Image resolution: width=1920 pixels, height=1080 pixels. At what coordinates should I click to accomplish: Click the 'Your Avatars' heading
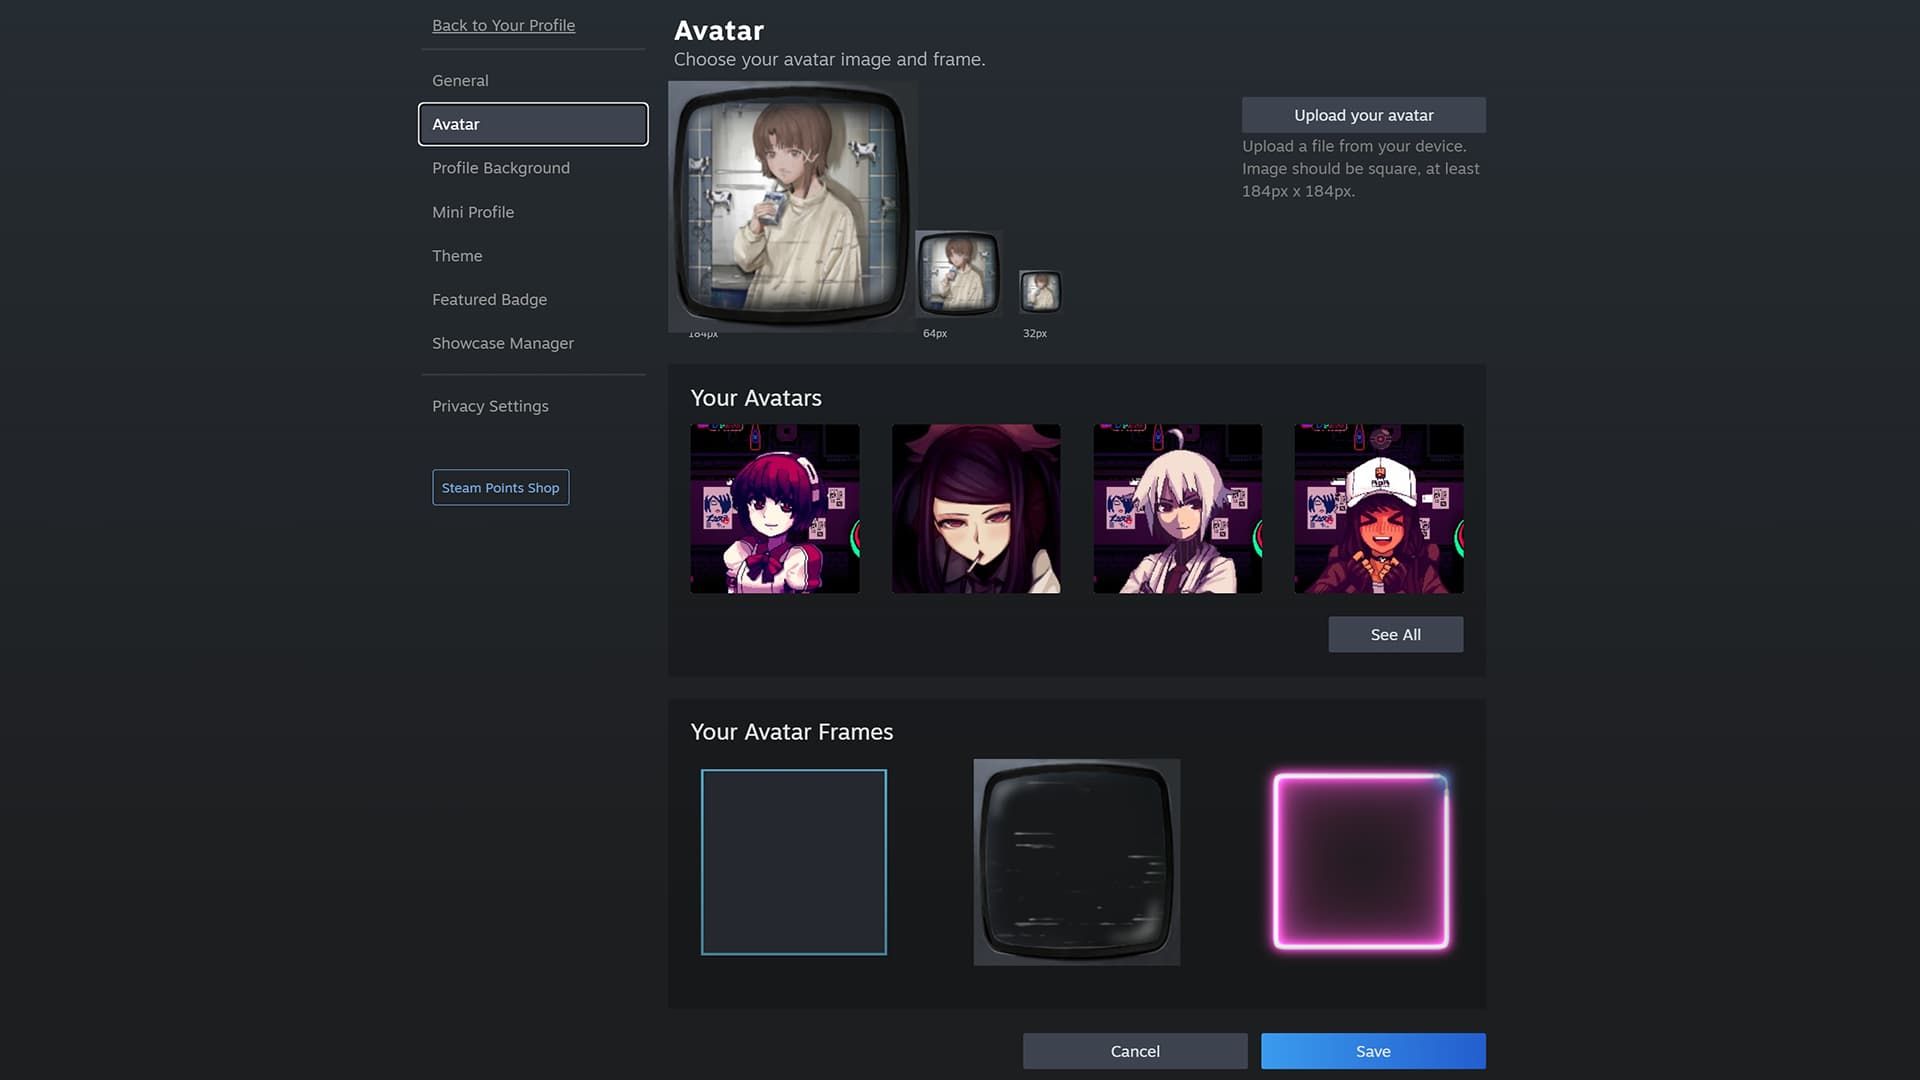756,398
